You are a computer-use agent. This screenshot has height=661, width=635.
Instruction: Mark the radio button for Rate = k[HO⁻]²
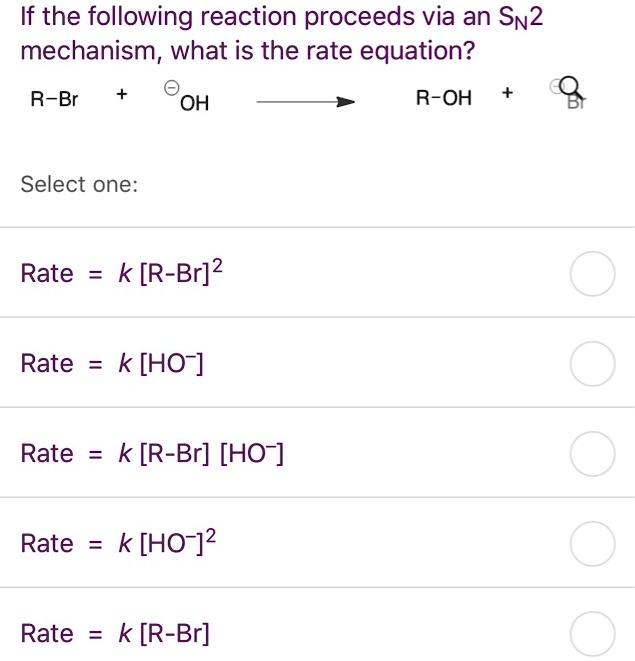coord(592,544)
